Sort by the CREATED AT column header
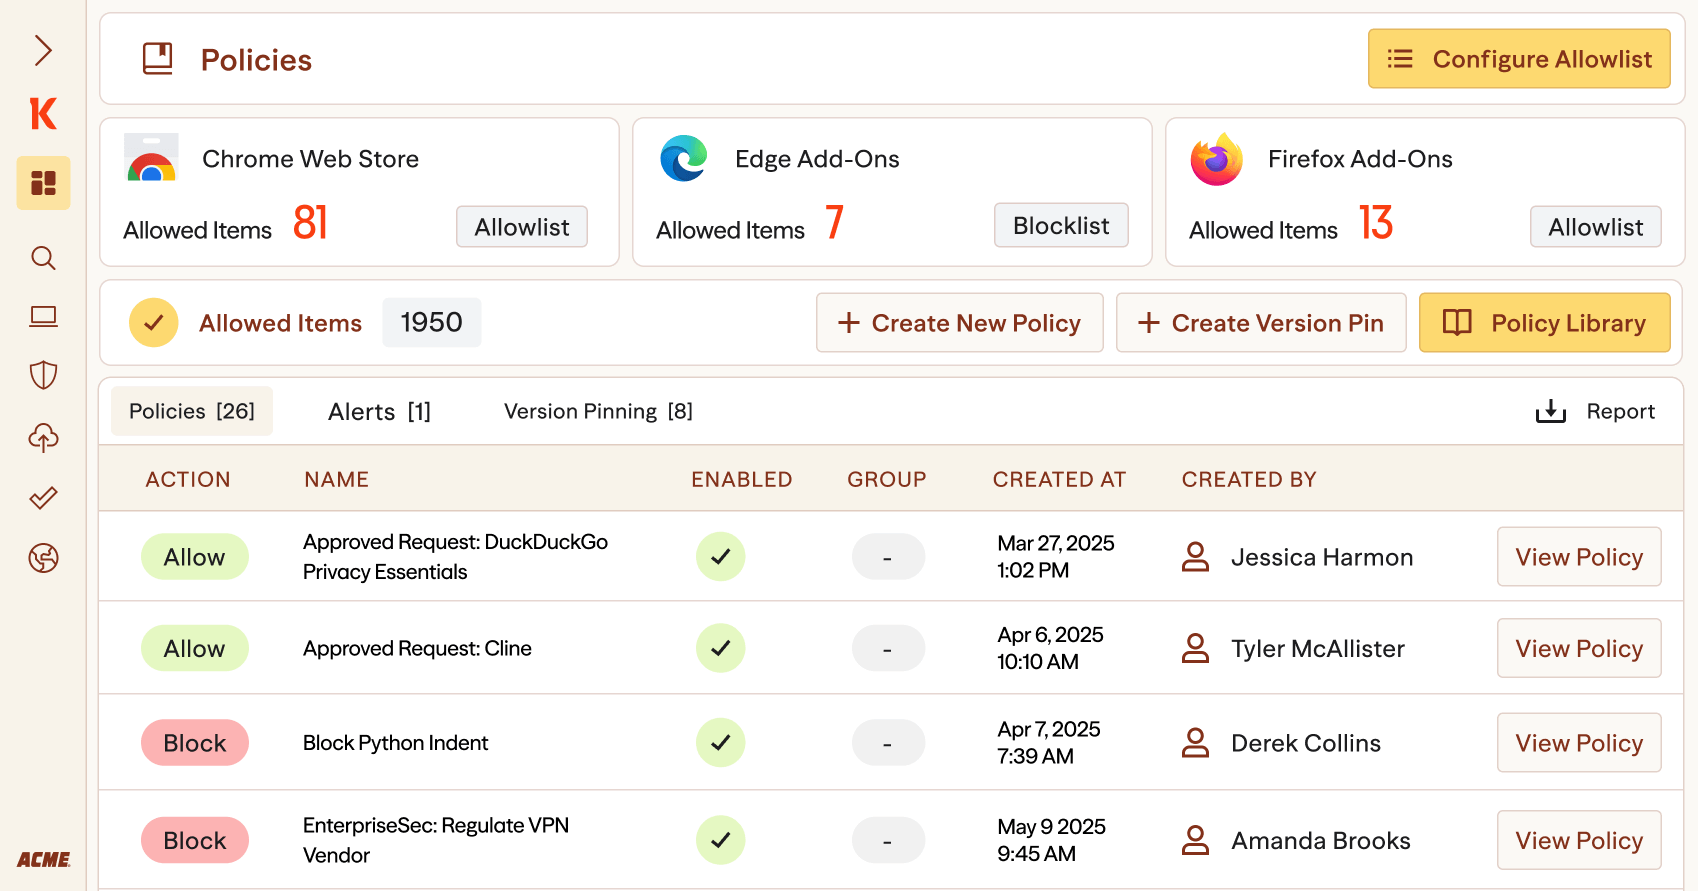The height and width of the screenshot is (891, 1698). click(1059, 480)
